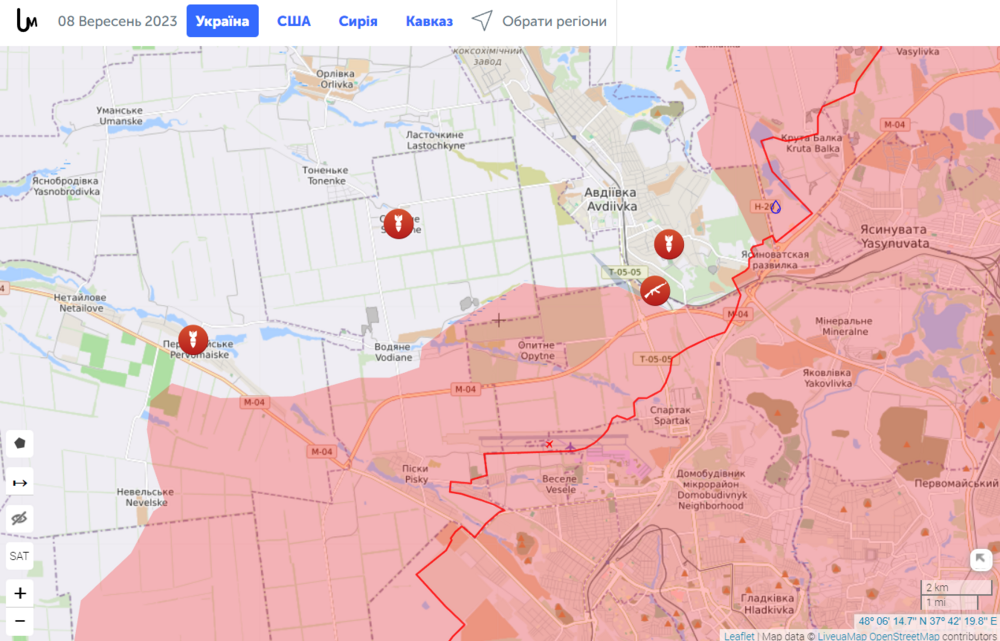Screen dimensions: 1000x641
Task: Select the Кавказ region tab
Action: (429, 20)
